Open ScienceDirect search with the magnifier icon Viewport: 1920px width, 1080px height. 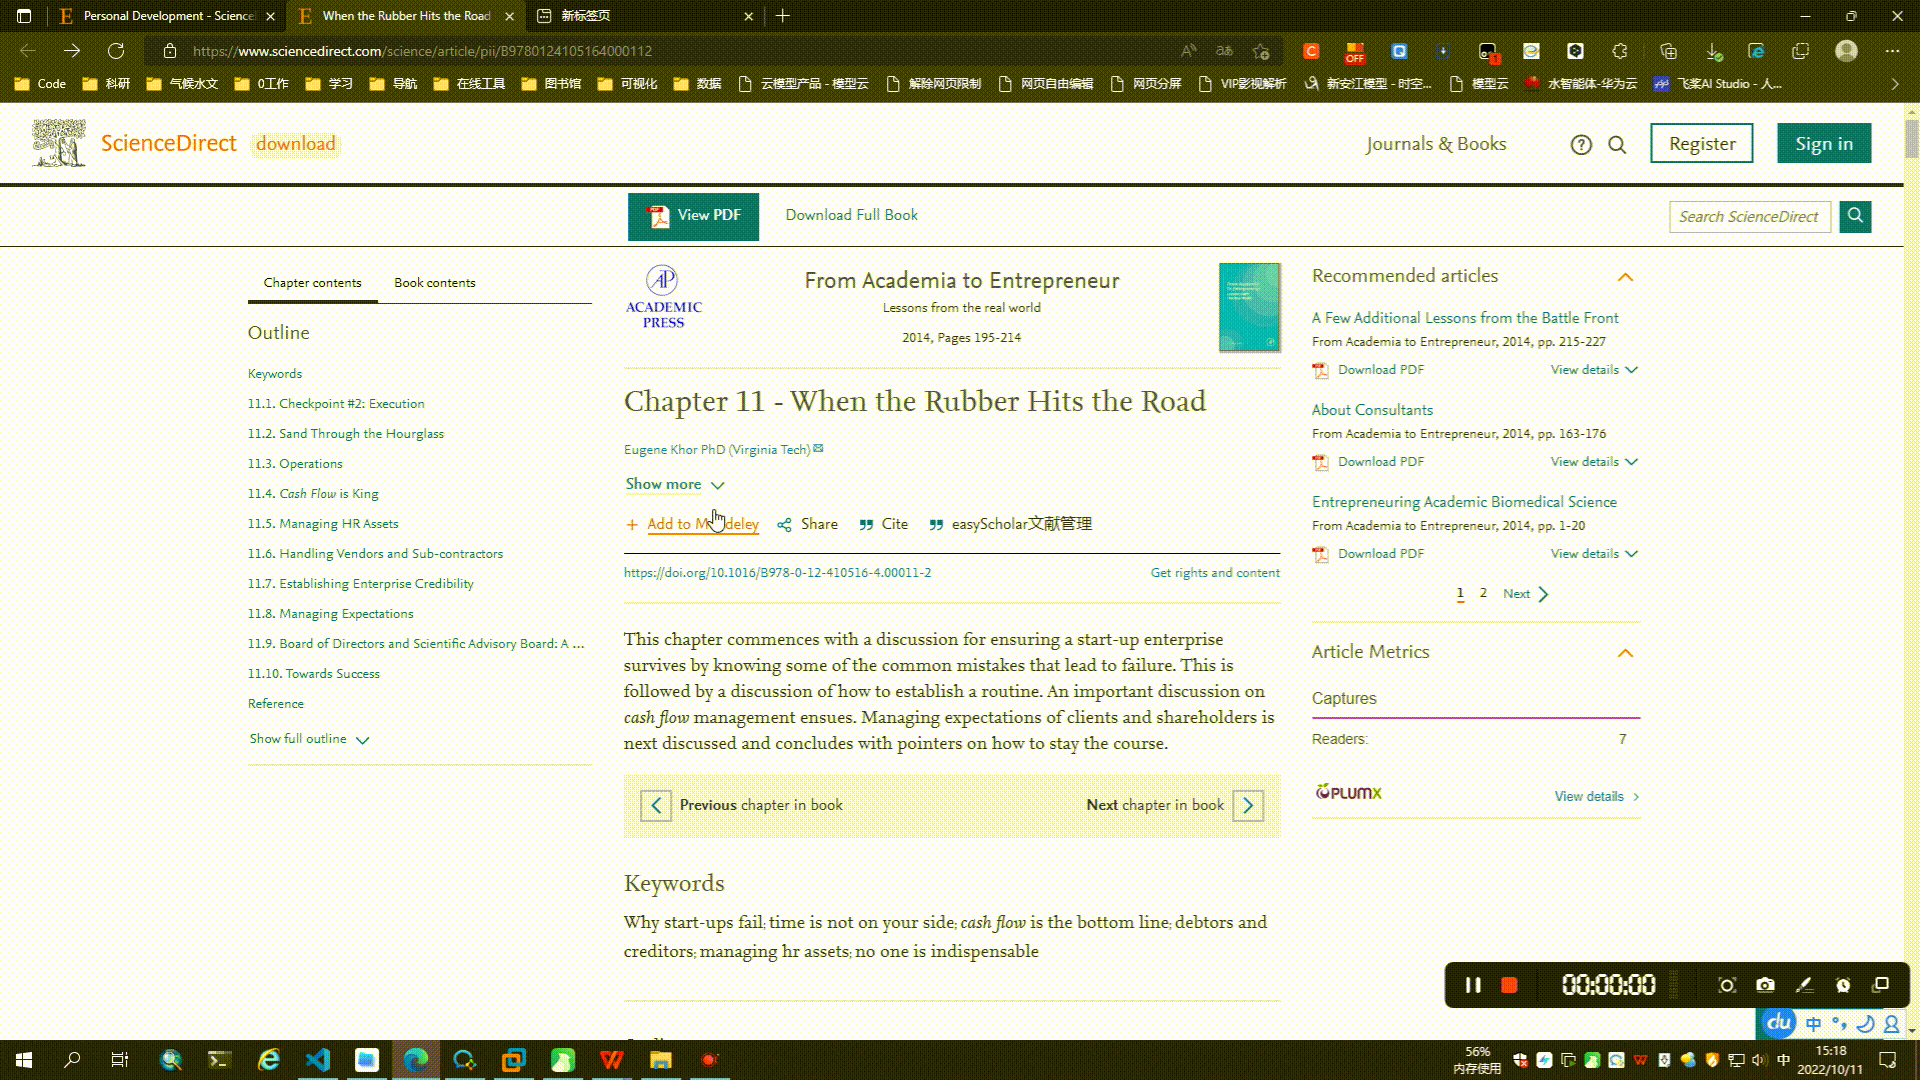point(1617,144)
